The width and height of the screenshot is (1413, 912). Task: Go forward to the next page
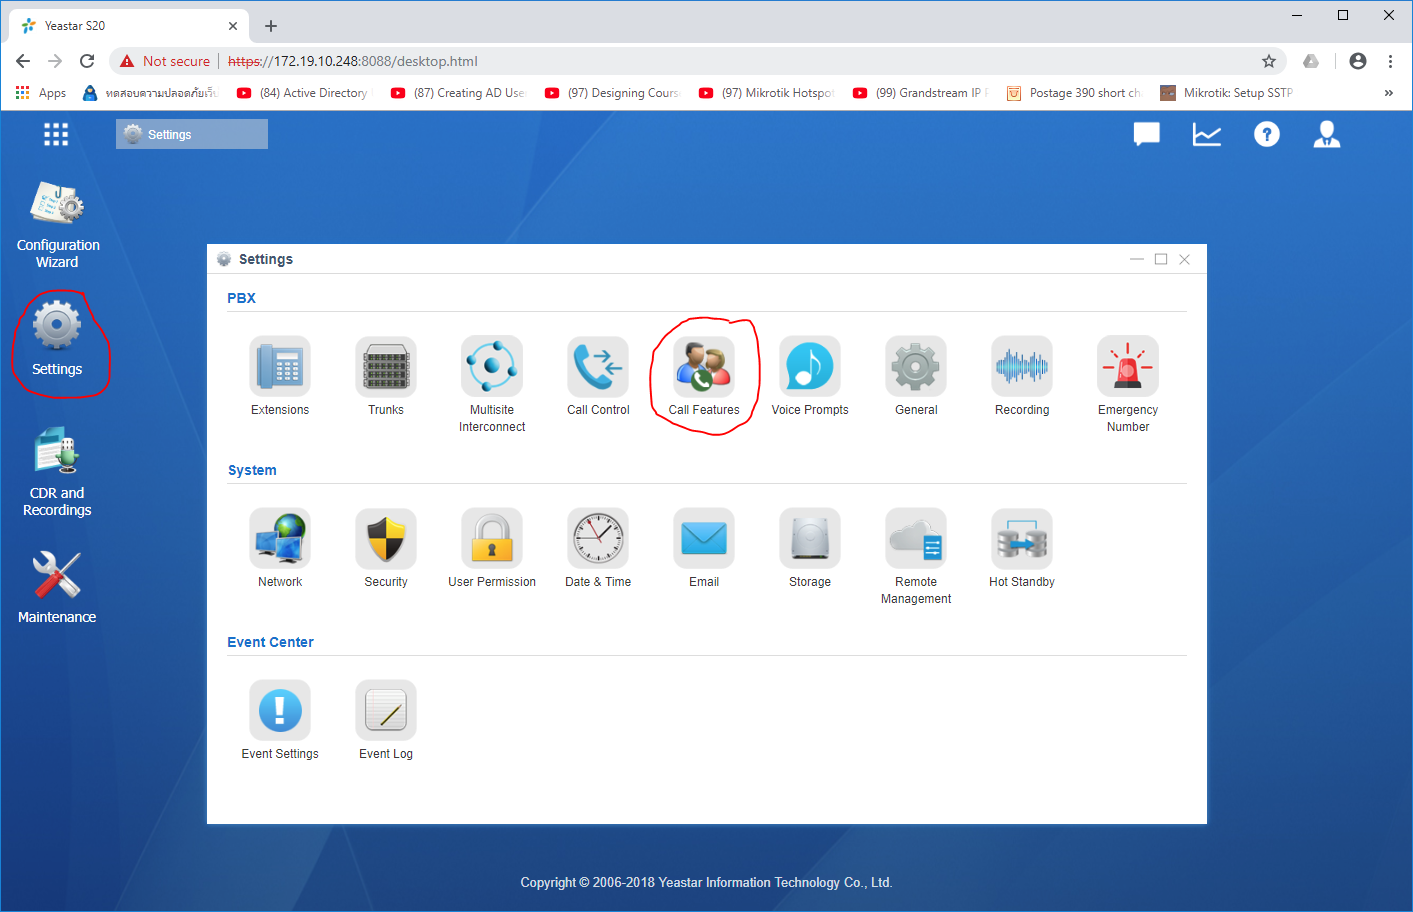55,61
